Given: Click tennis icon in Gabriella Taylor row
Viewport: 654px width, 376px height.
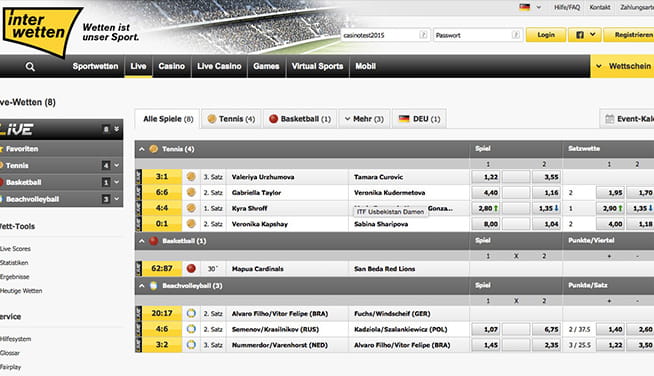Looking at the screenshot, I should click(191, 192).
